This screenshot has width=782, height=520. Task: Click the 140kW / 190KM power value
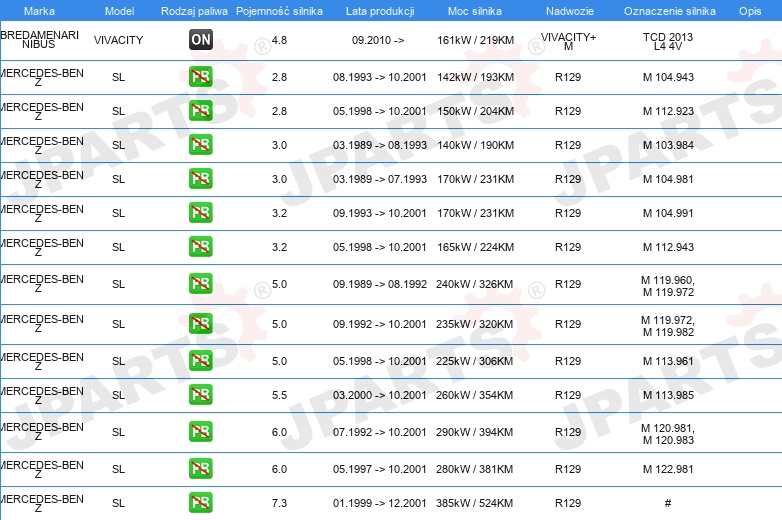[475, 145]
